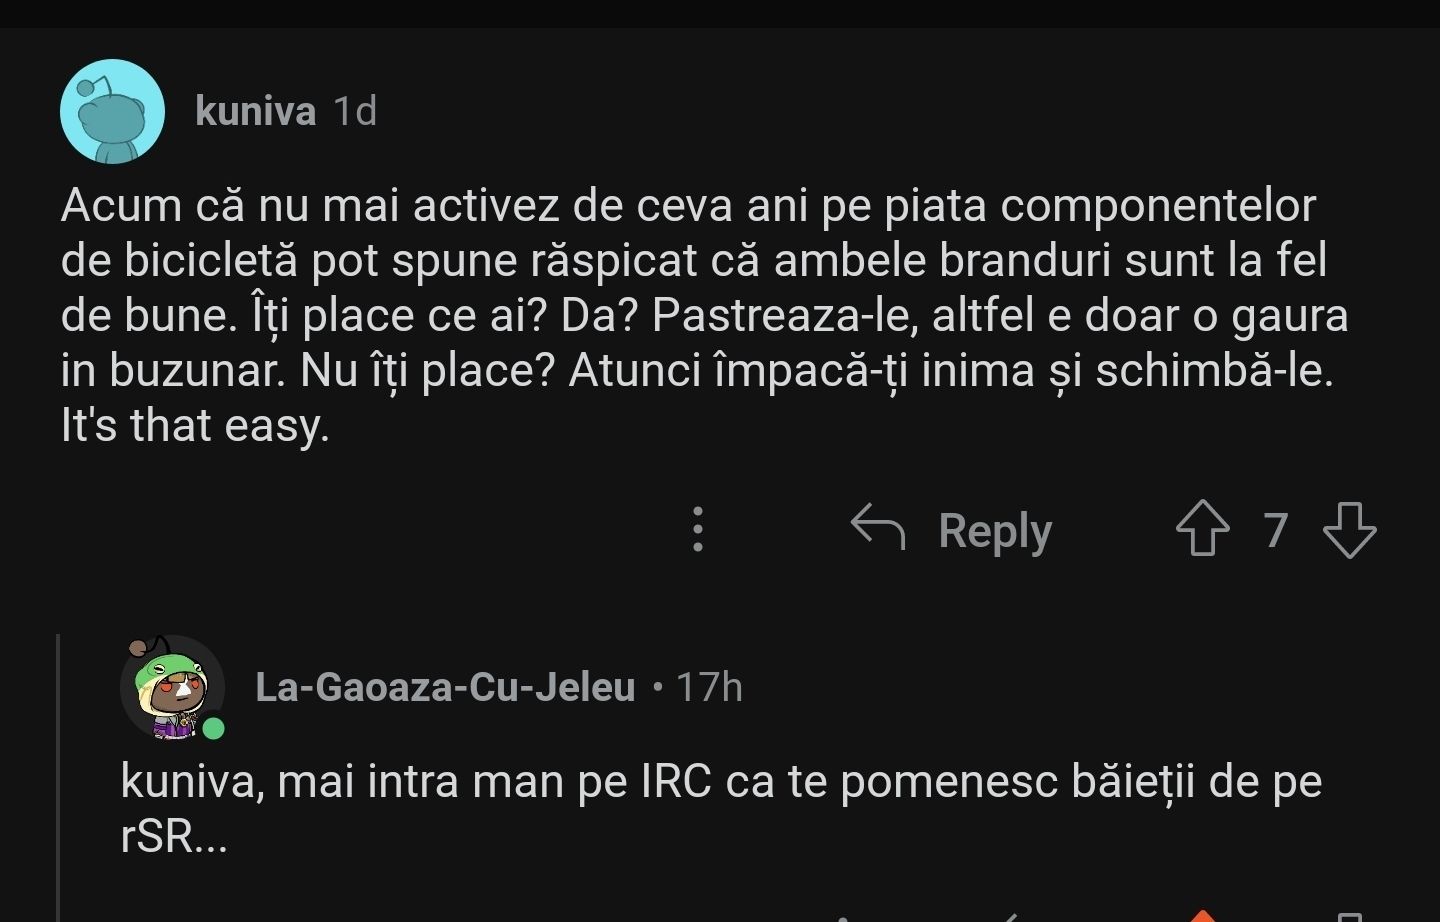Open kuniva's Snoo avatar profile picture

pyautogui.click(x=112, y=111)
